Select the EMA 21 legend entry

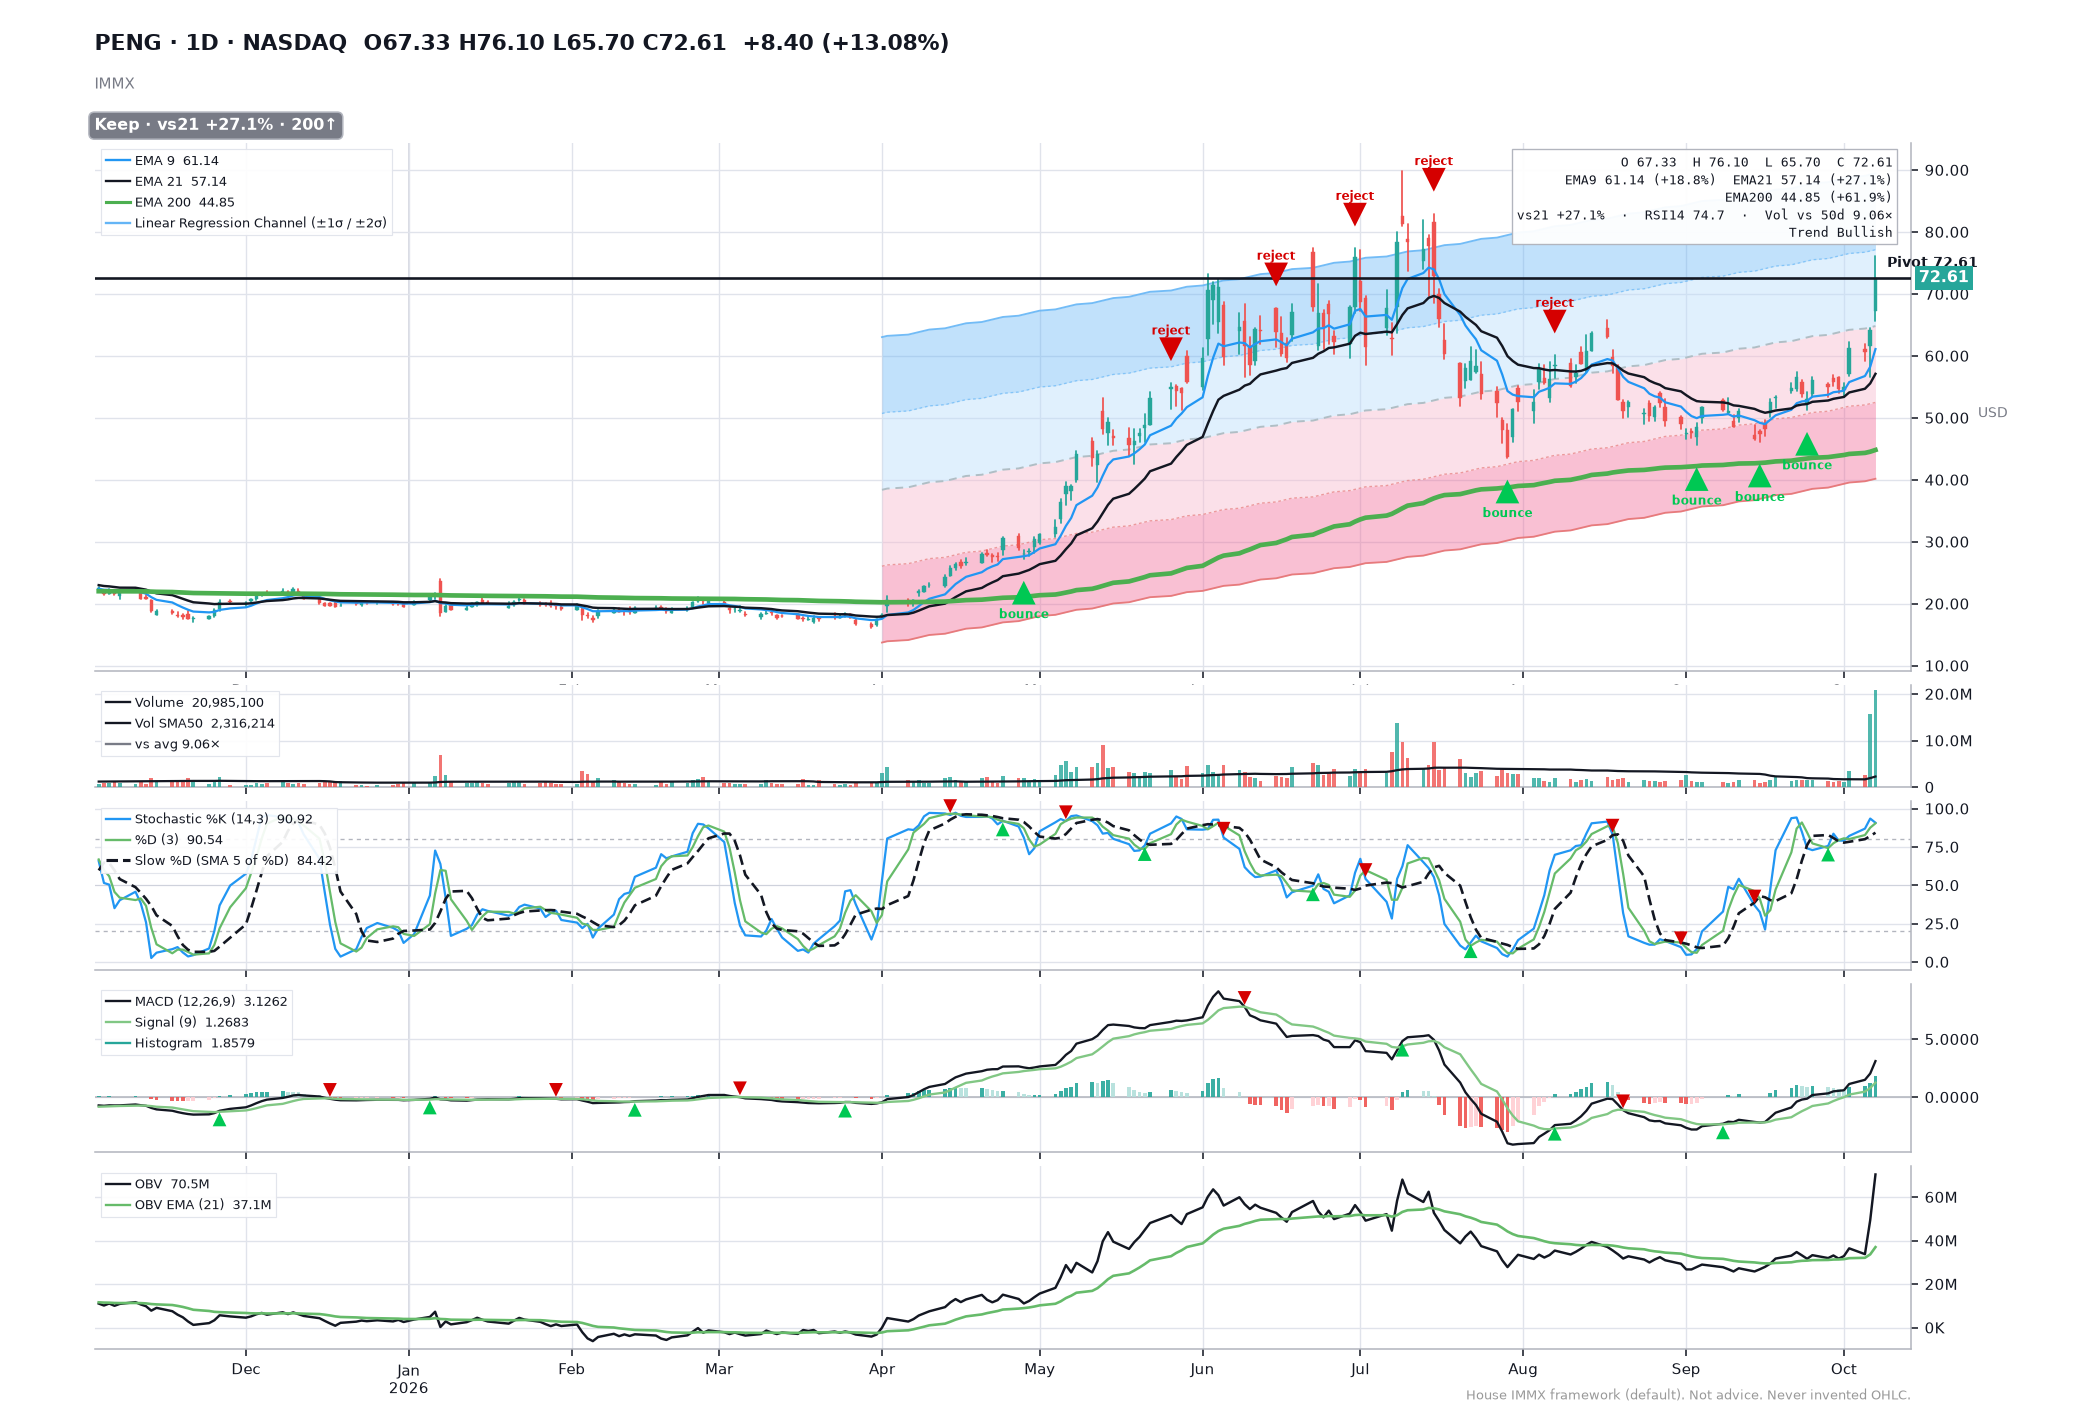166,181
